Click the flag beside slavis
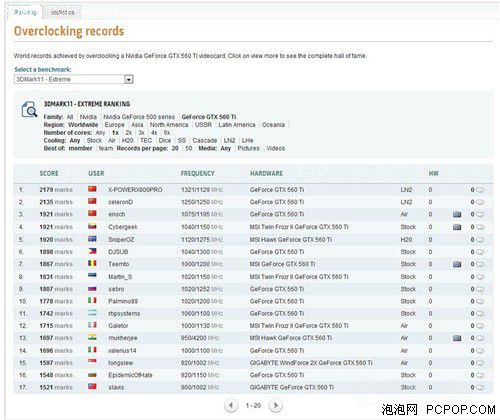This screenshot has width=500, height=420. 92,387
